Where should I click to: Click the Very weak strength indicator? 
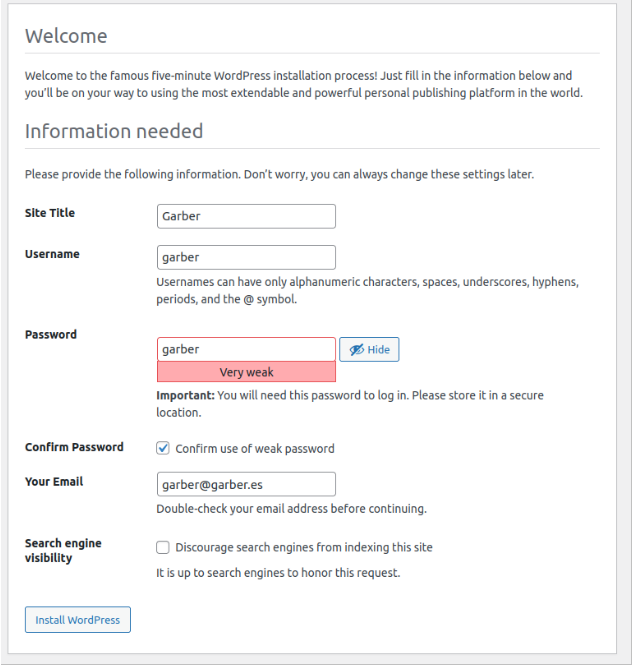pyautogui.click(x=246, y=372)
